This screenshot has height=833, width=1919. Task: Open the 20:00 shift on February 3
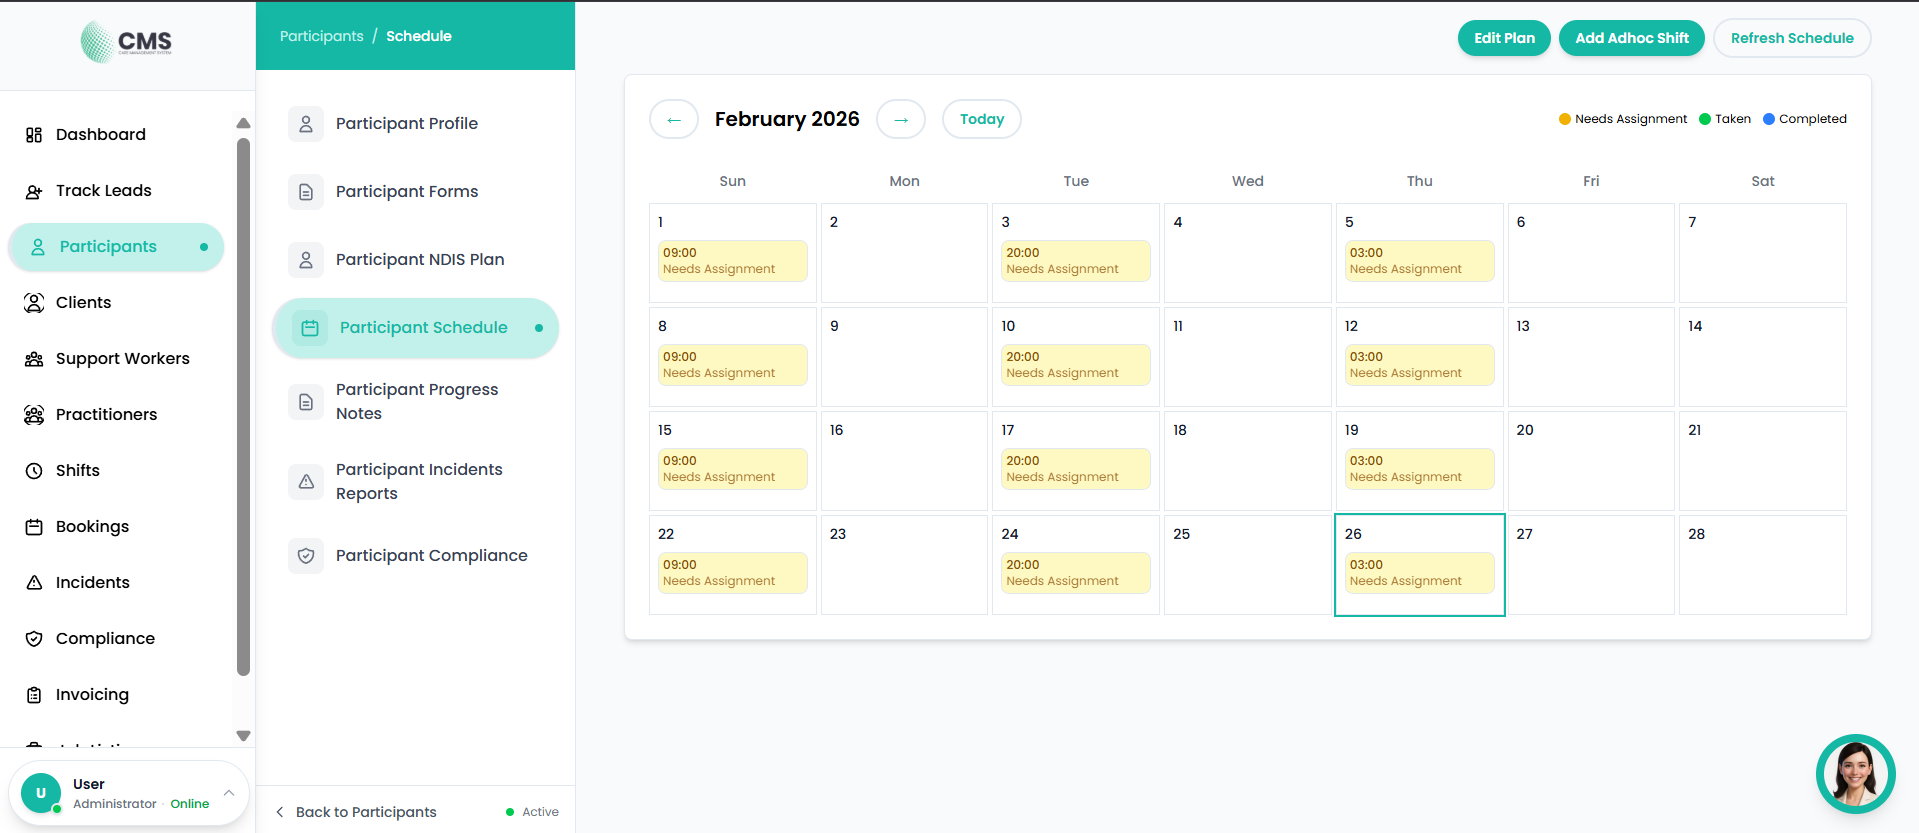(1076, 261)
